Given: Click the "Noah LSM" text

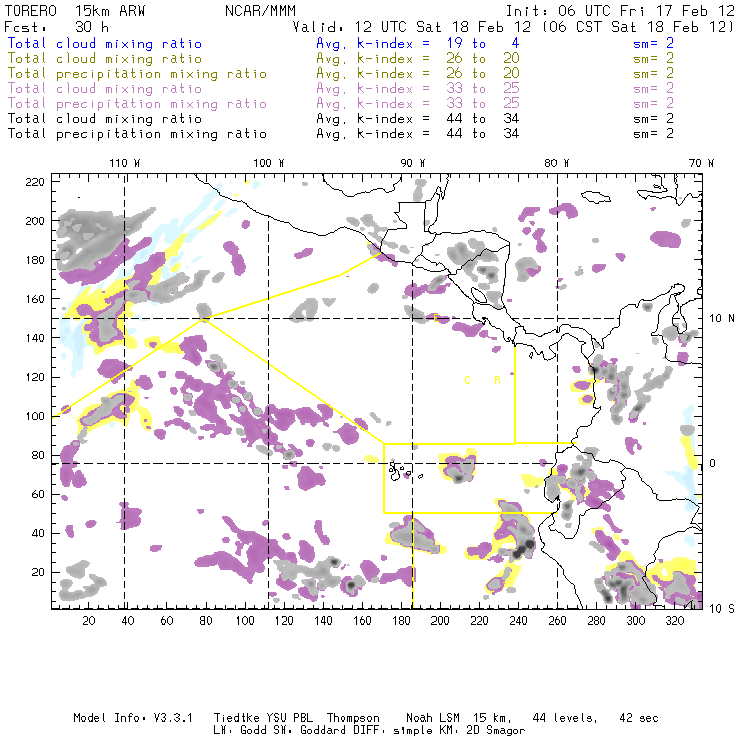Looking at the screenshot, I should [432, 718].
